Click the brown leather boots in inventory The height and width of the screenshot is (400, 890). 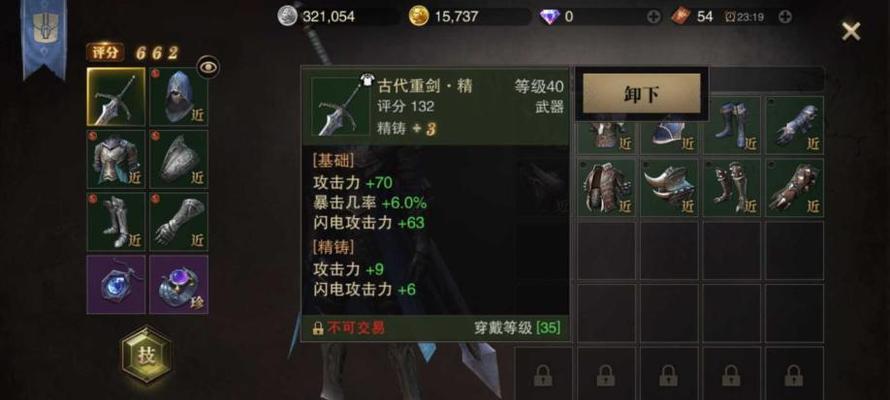pyautogui.click(x=732, y=188)
